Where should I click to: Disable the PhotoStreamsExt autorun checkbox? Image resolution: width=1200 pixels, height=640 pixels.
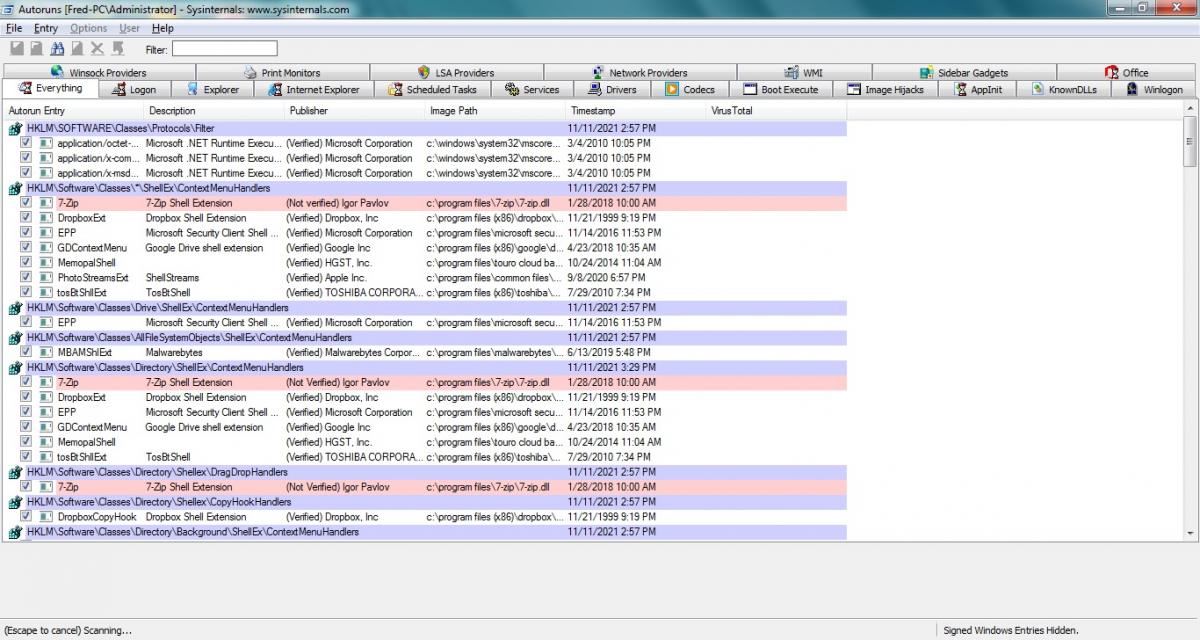27,278
